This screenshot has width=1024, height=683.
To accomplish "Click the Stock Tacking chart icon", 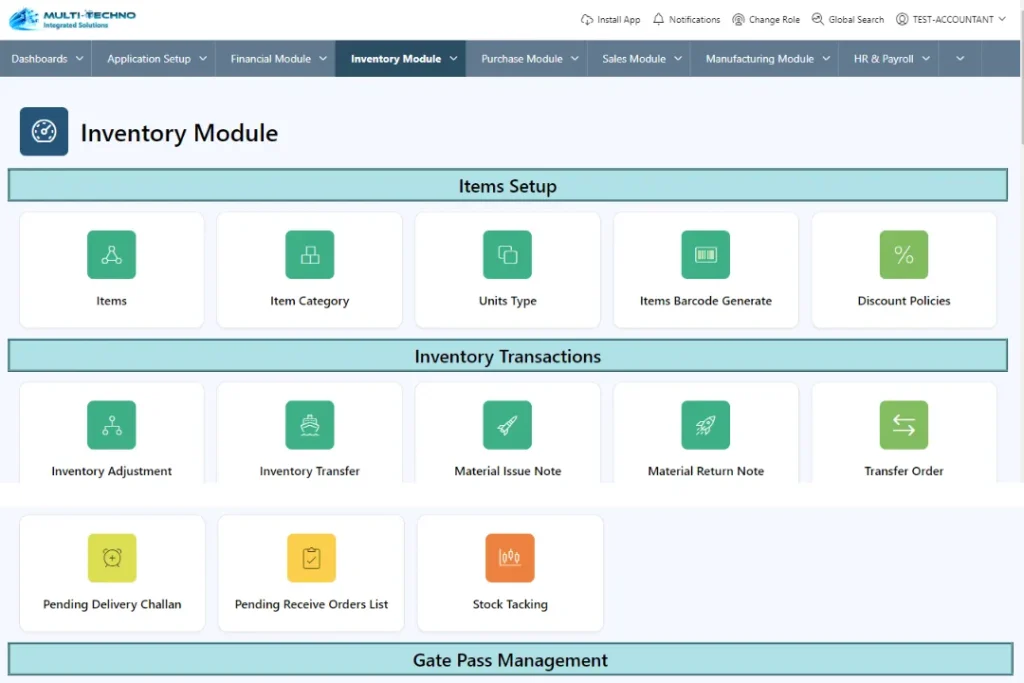I will [510, 558].
